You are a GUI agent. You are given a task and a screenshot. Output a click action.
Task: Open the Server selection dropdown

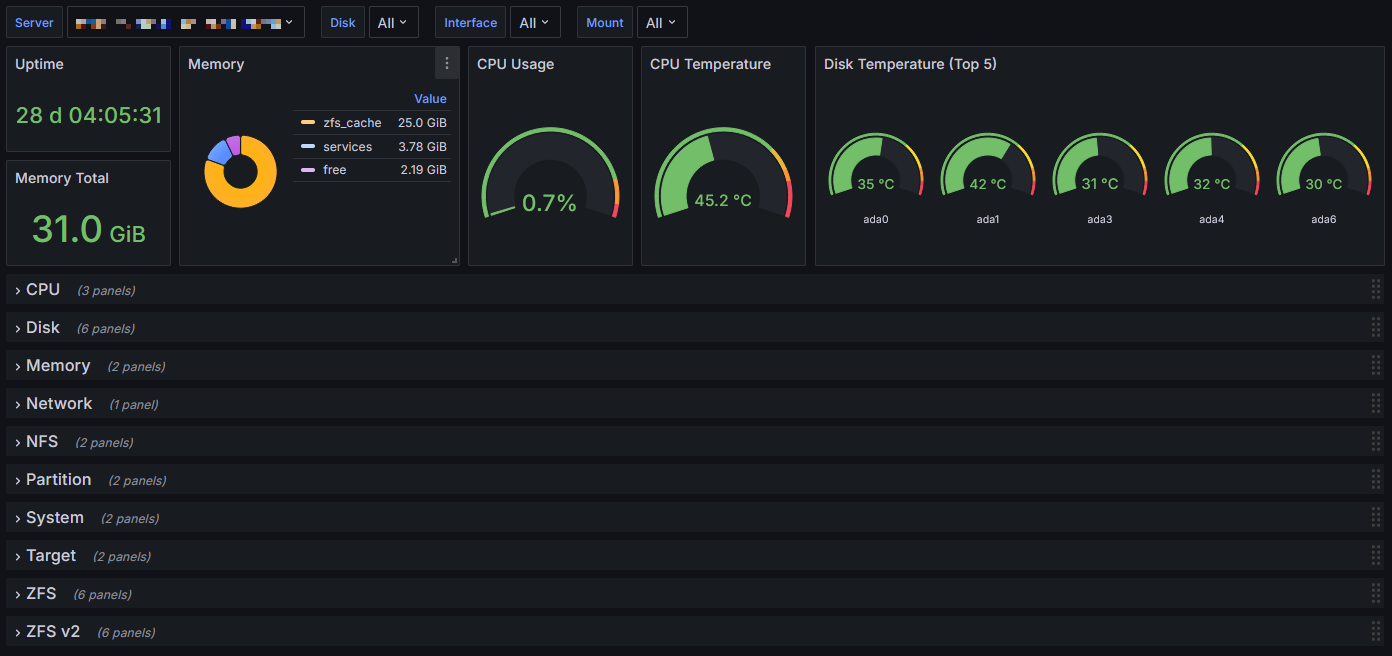tap(185, 22)
